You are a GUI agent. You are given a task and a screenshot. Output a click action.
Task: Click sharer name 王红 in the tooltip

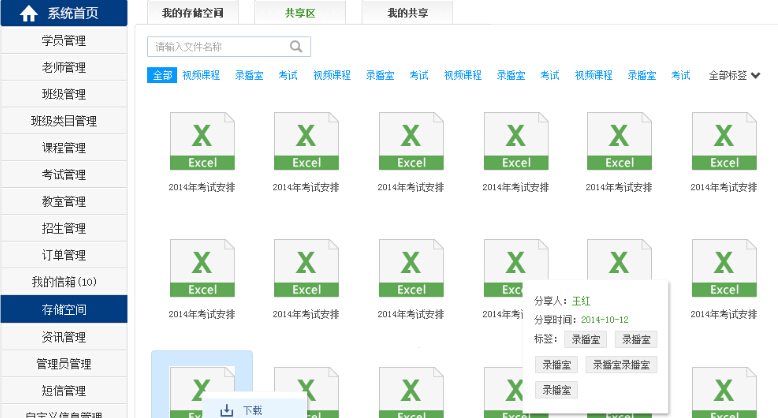point(581,301)
